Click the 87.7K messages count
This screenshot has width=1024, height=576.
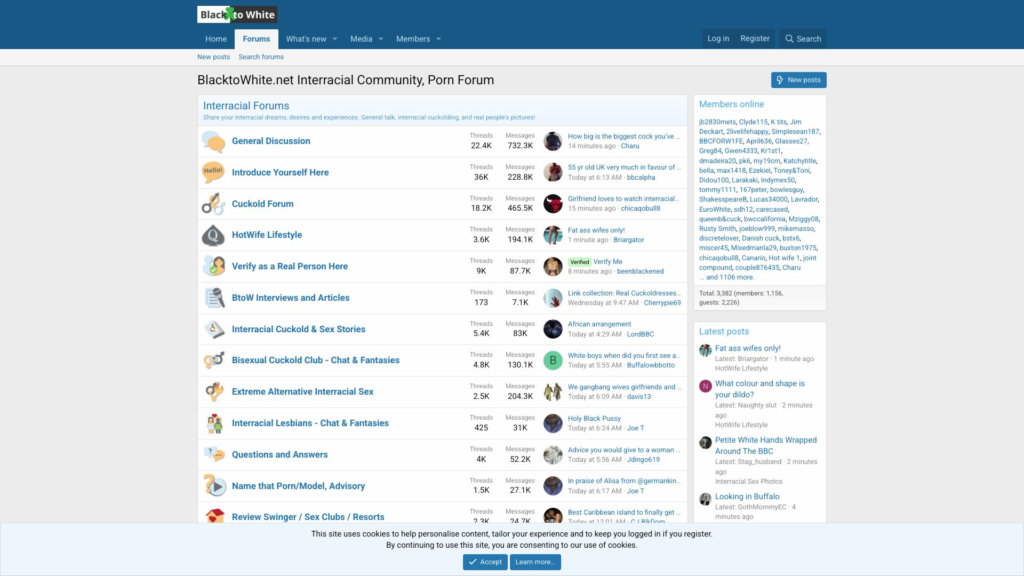pos(520,271)
